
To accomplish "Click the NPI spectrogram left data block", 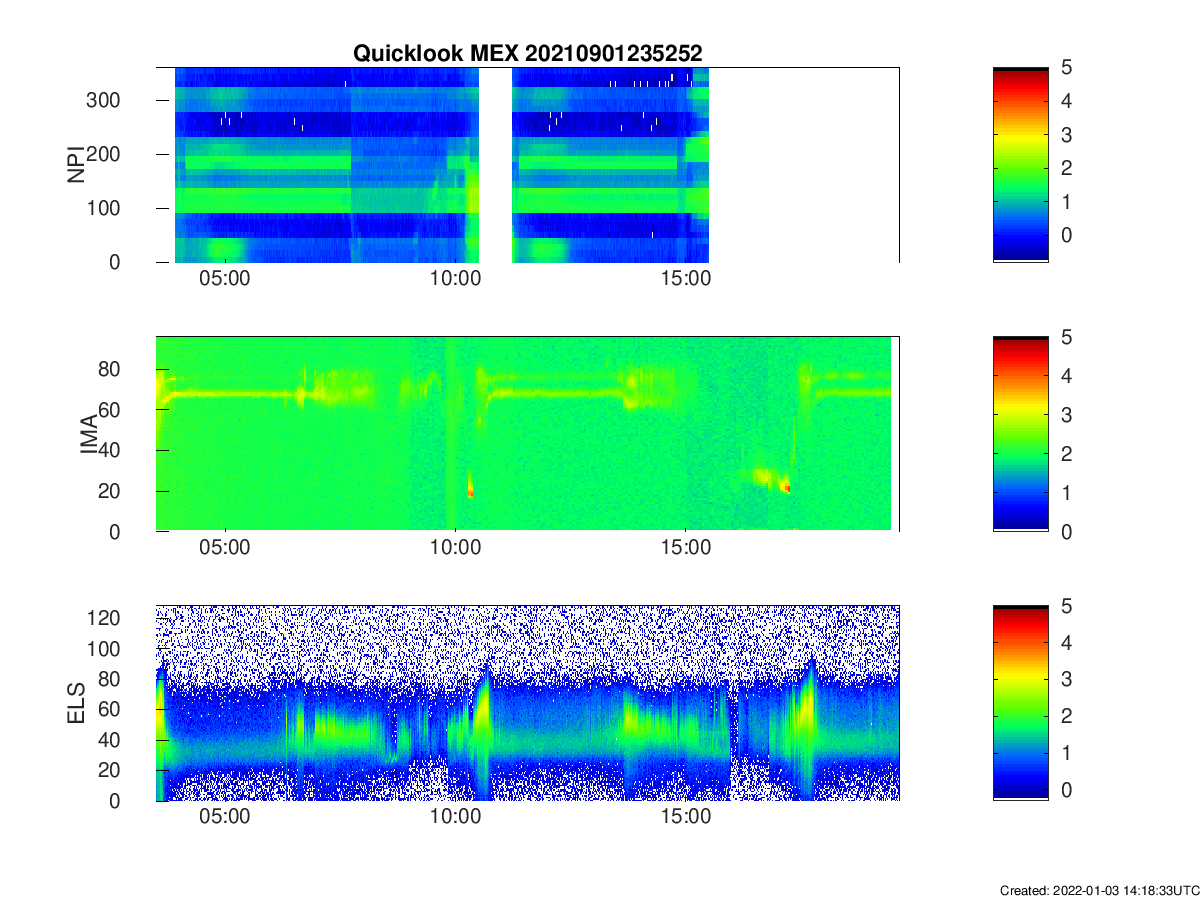I will [327, 165].
